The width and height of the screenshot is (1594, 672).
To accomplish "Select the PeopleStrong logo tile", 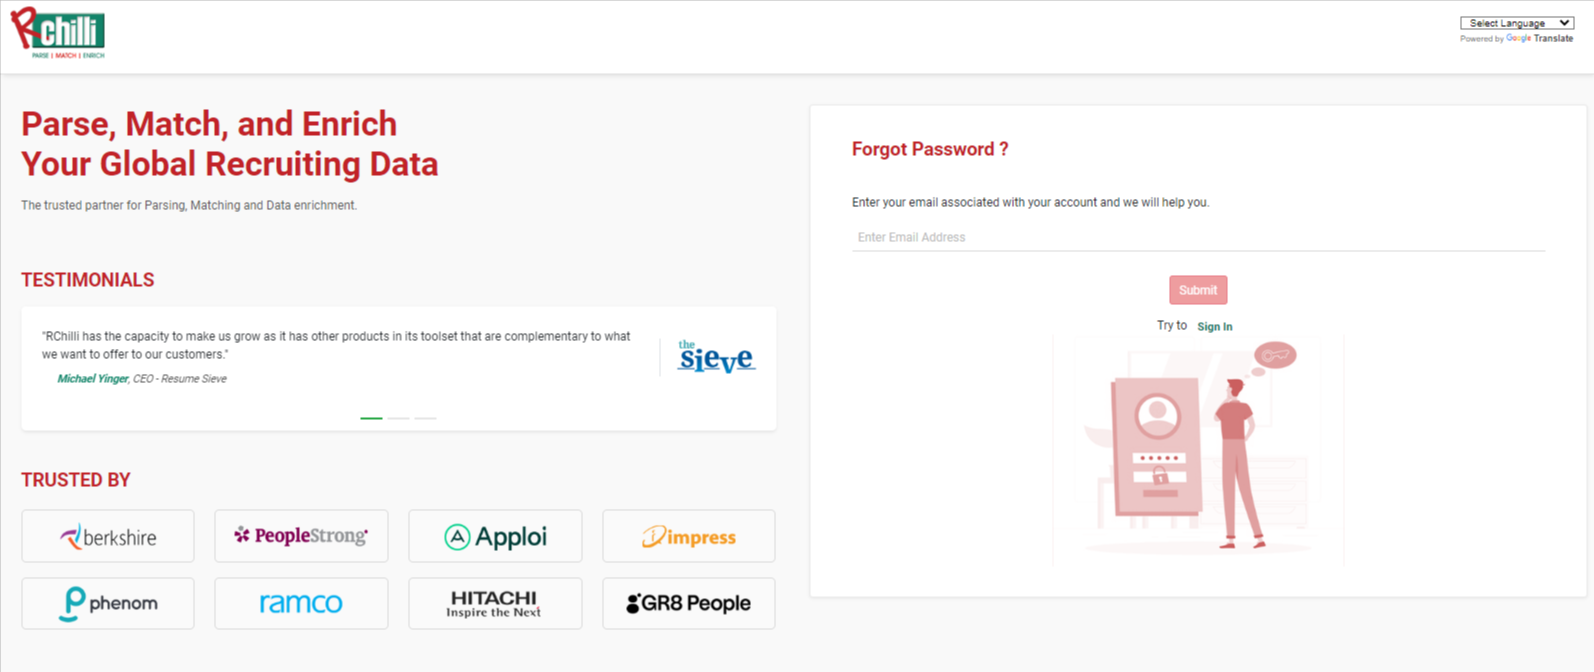I will coord(301,536).
